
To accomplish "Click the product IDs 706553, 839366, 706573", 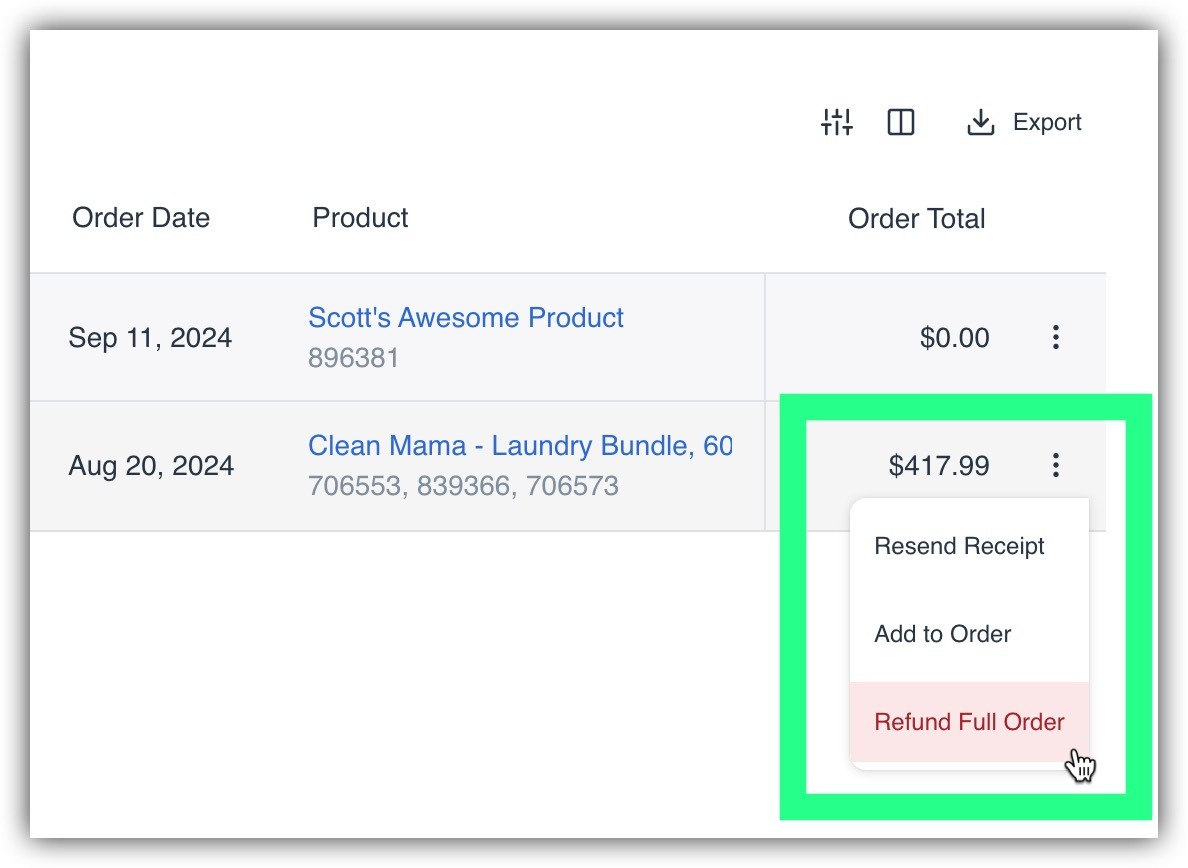I will tap(463, 486).
